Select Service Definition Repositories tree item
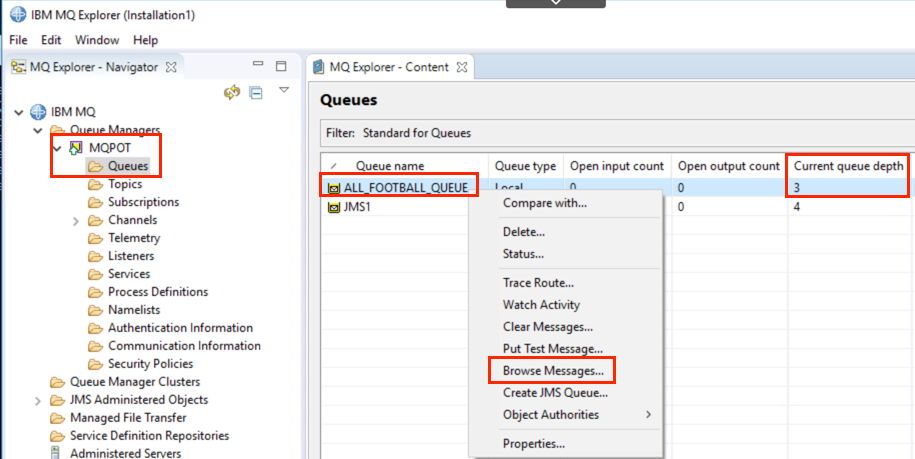The height and width of the screenshot is (459, 915). 149,436
